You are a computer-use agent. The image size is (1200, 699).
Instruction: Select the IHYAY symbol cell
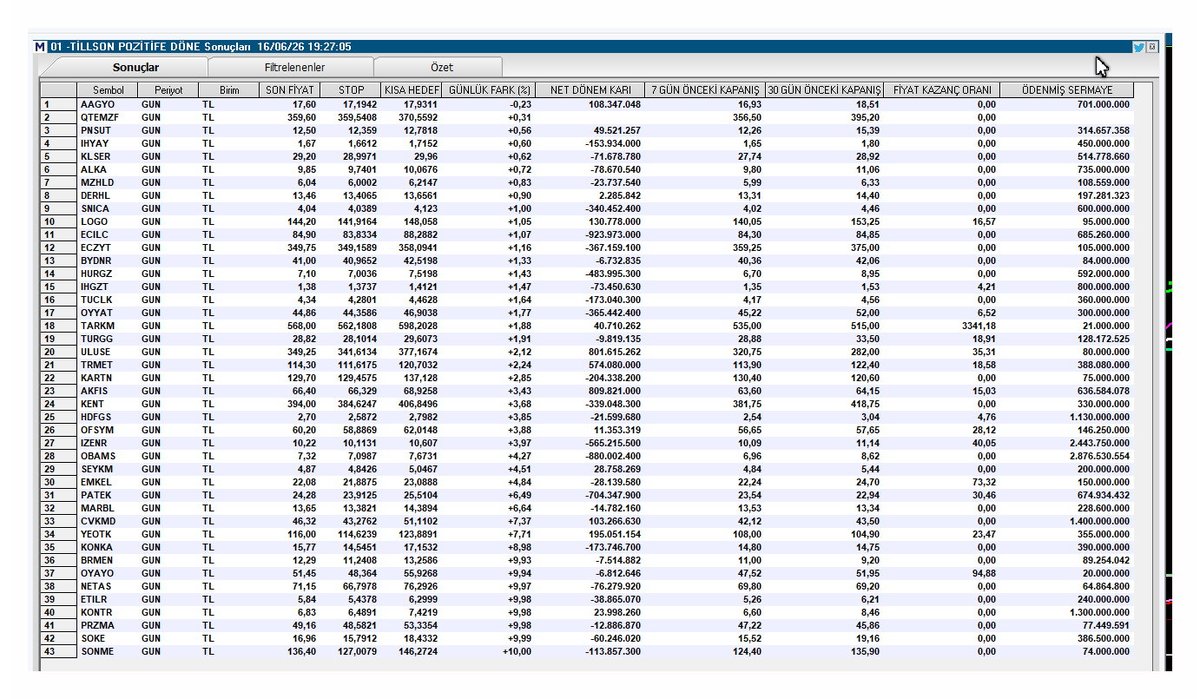click(108, 143)
